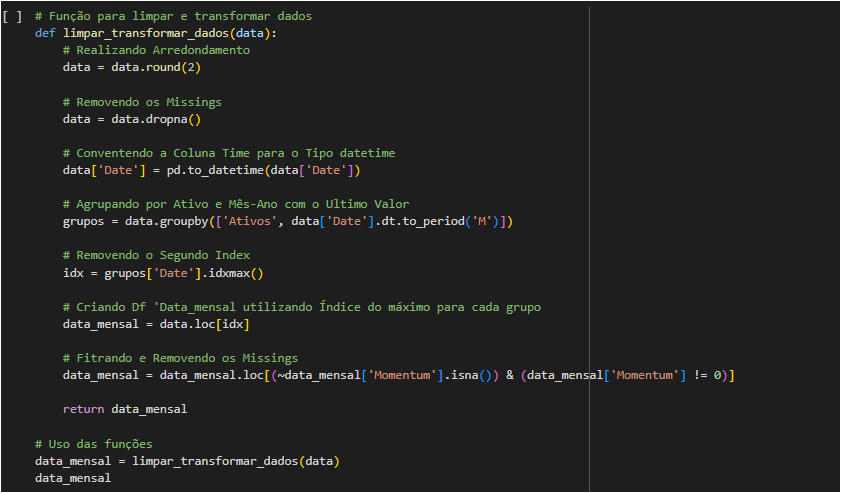Click comment "# Uso das funções"
Image resolution: width=841 pixels, height=493 pixels.
pyautogui.click(x=94, y=444)
